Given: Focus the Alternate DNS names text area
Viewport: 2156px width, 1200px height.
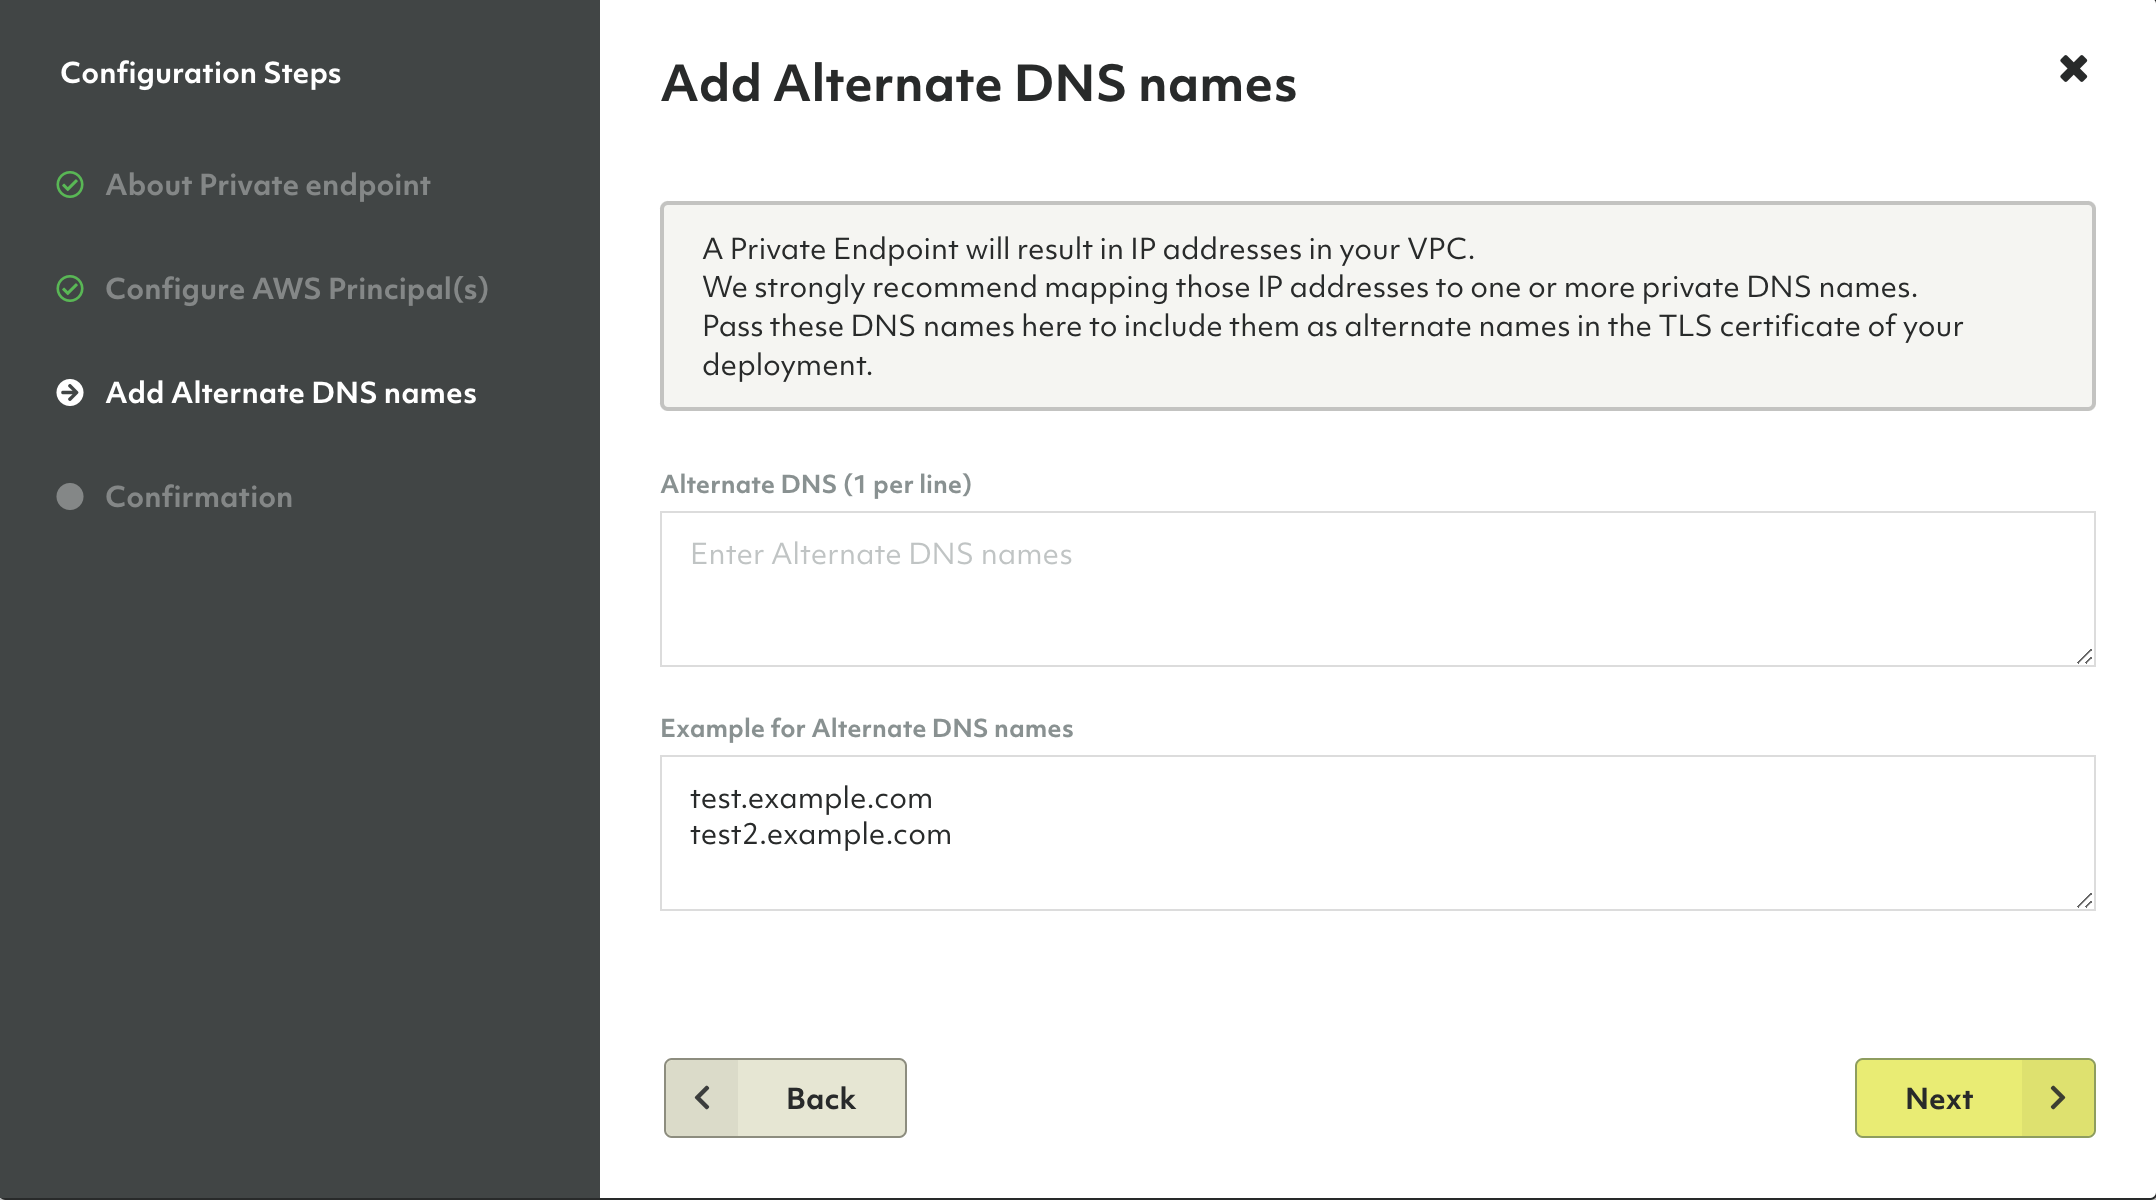Looking at the screenshot, I should pos(1376,589).
